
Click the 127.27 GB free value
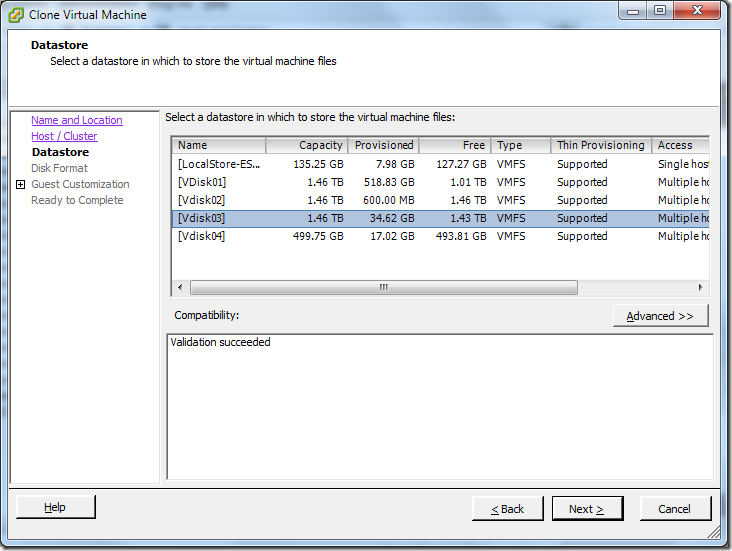[461, 164]
